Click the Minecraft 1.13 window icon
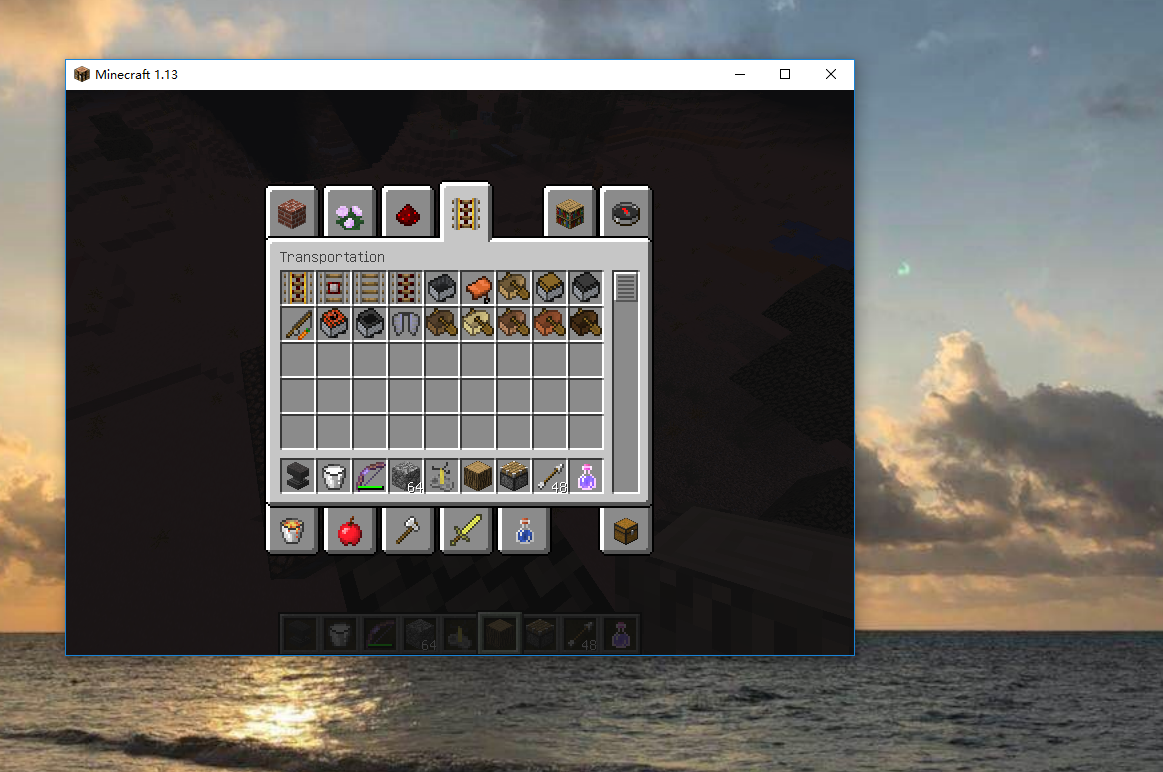 (82, 74)
